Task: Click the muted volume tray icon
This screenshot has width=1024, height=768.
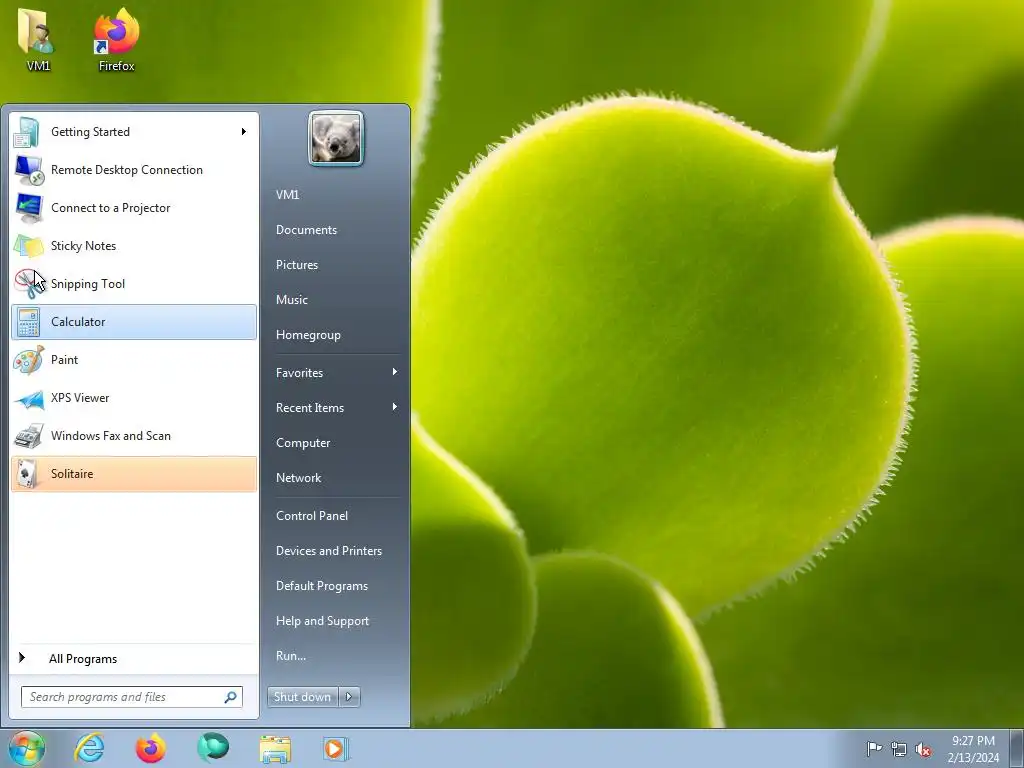Action: [x=923, y=749]
